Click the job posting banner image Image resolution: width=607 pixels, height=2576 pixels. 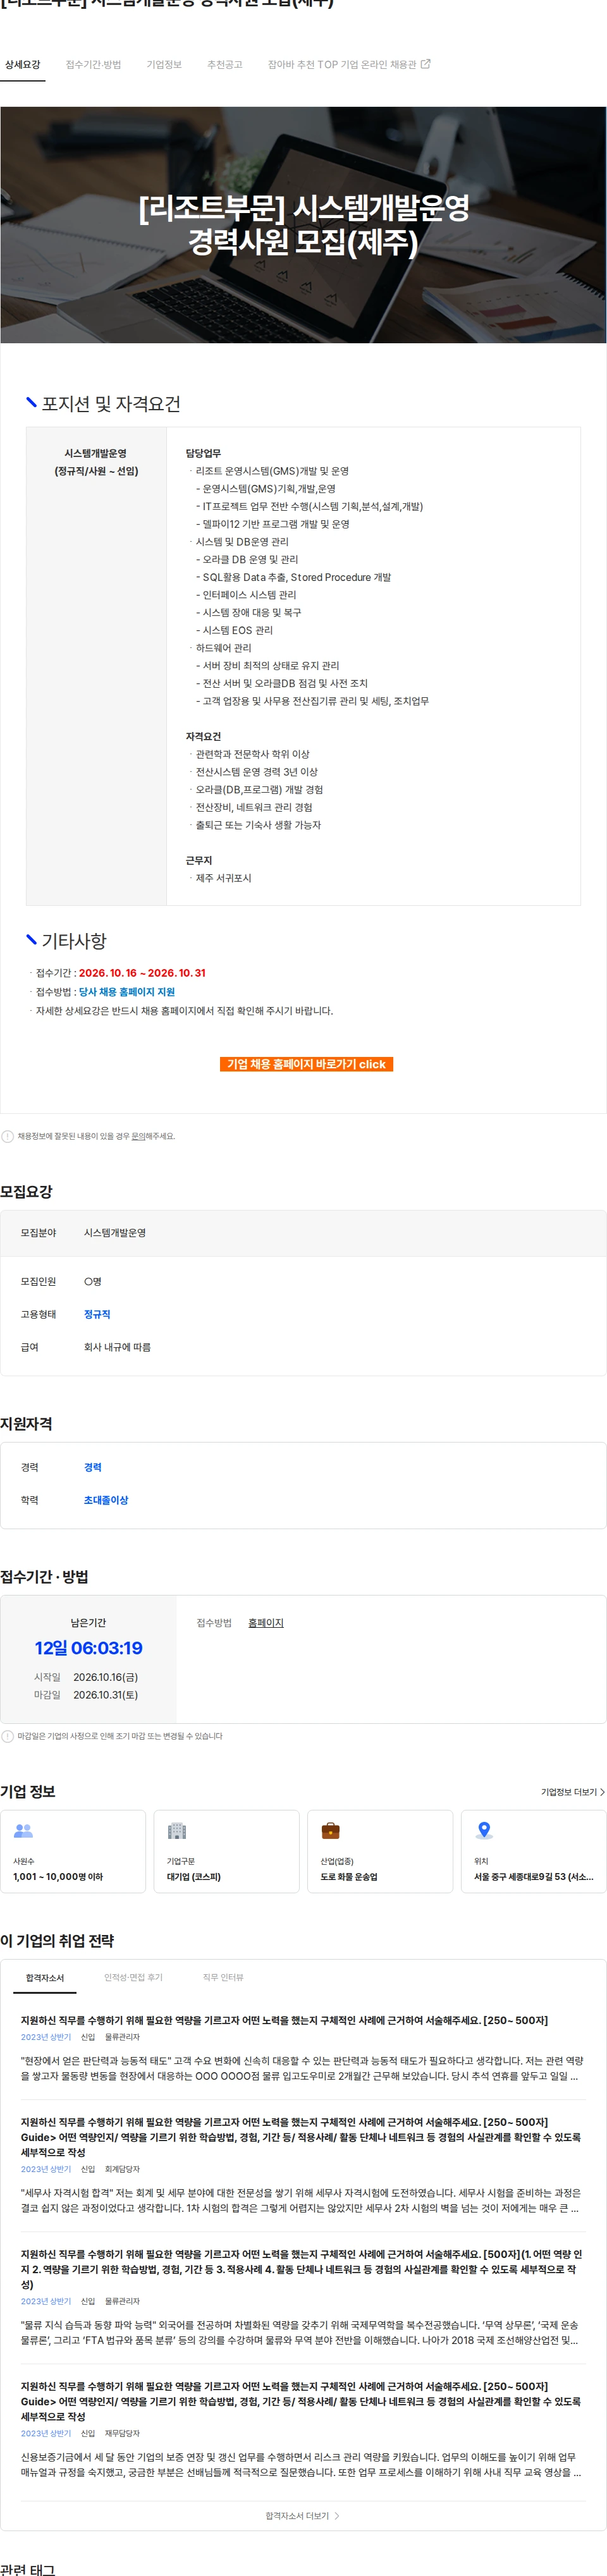click(303, 225)
